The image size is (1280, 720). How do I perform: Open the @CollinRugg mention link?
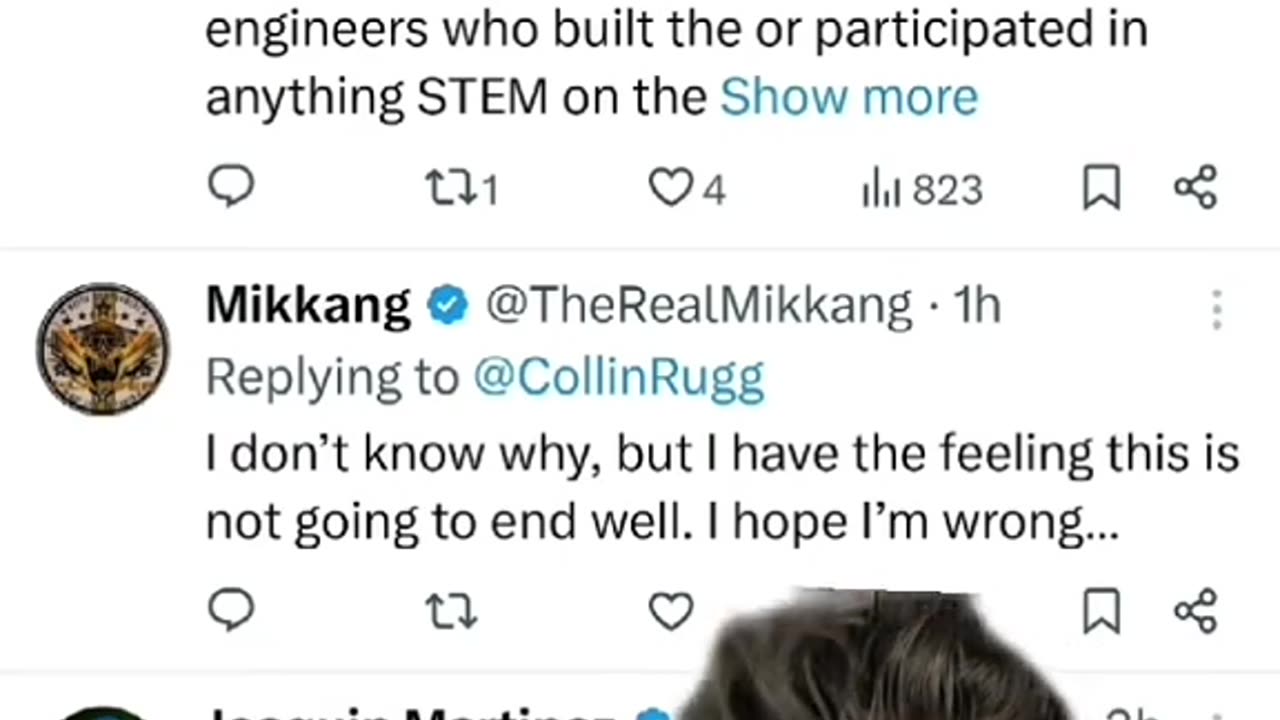(x=618, y=377)
